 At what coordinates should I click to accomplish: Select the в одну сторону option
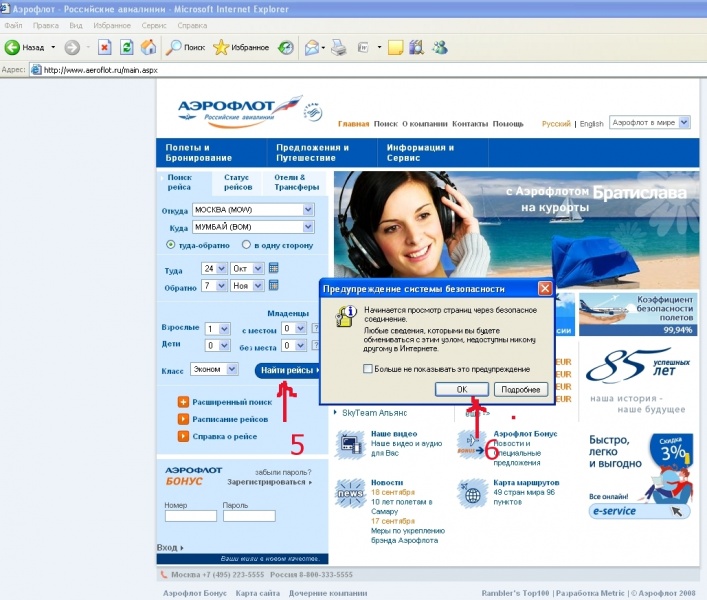pyautogui.click(x=246, y=245)
